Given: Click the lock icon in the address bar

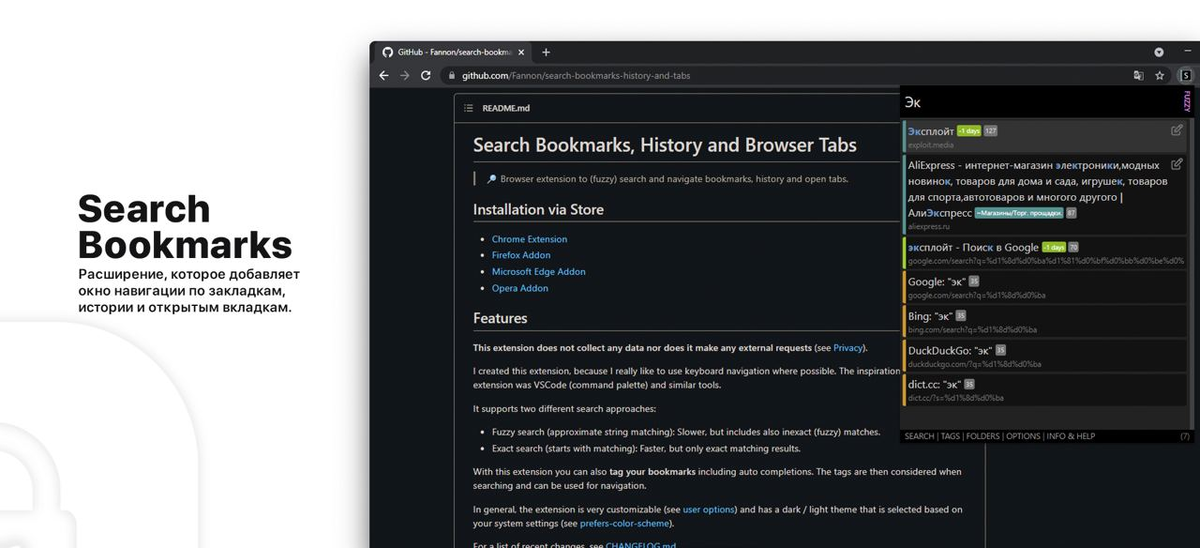Looking at the screenshot, I should pos(451,75).
